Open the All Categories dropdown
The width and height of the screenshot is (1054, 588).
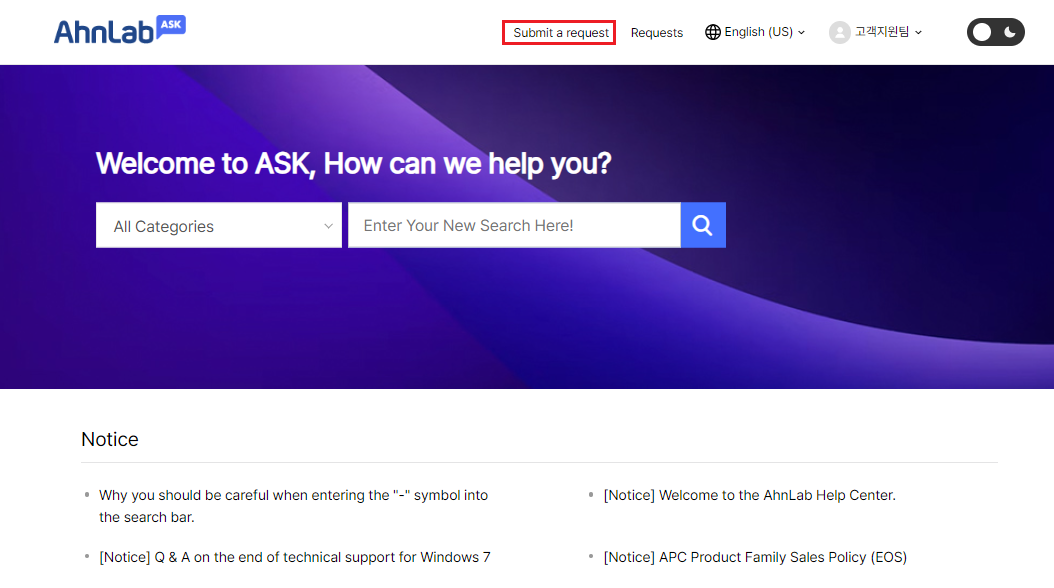click(x=218, y=225)
